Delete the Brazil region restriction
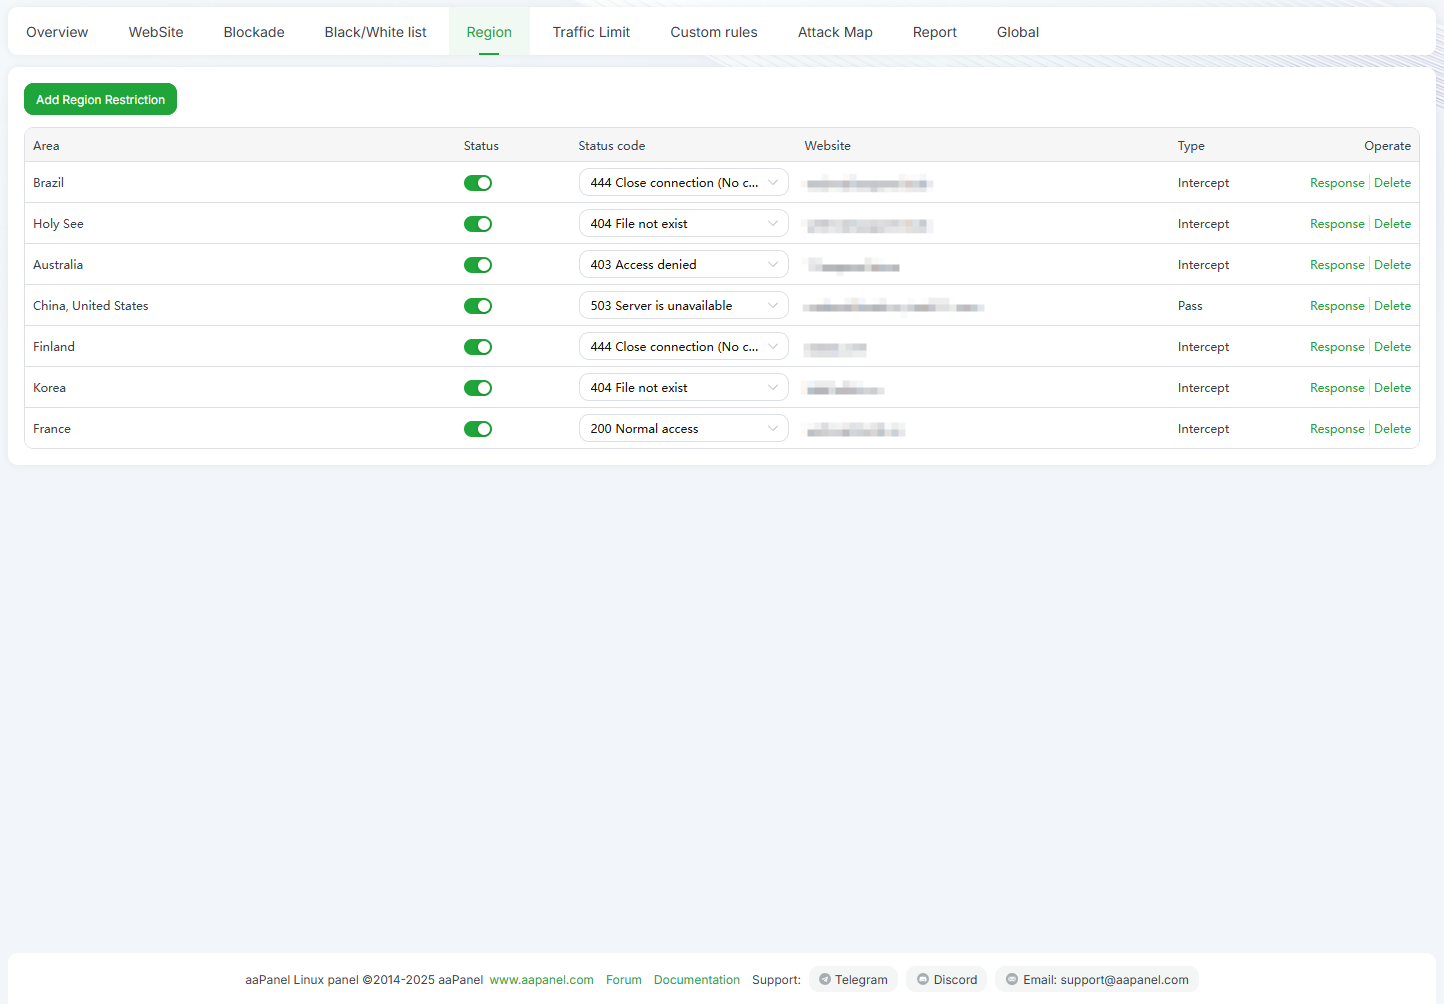The height and width of the screenshot is (1004, 1444). [x=1392, y=183]
